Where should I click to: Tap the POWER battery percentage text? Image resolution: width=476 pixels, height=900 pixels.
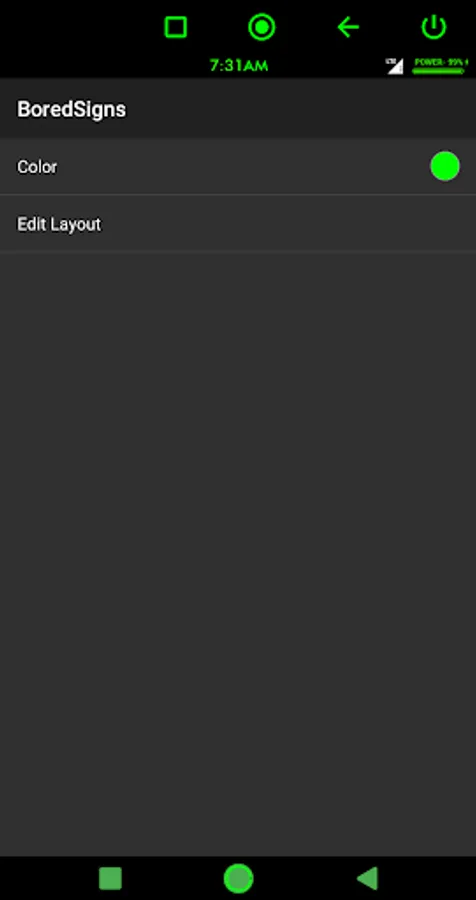click(x=440, y=62)
